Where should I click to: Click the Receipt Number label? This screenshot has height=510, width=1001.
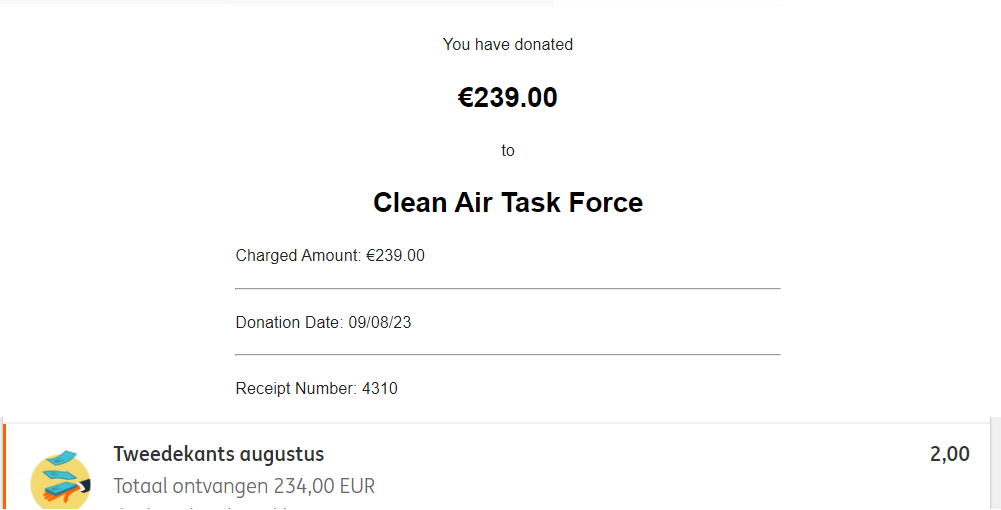point(296,388)
